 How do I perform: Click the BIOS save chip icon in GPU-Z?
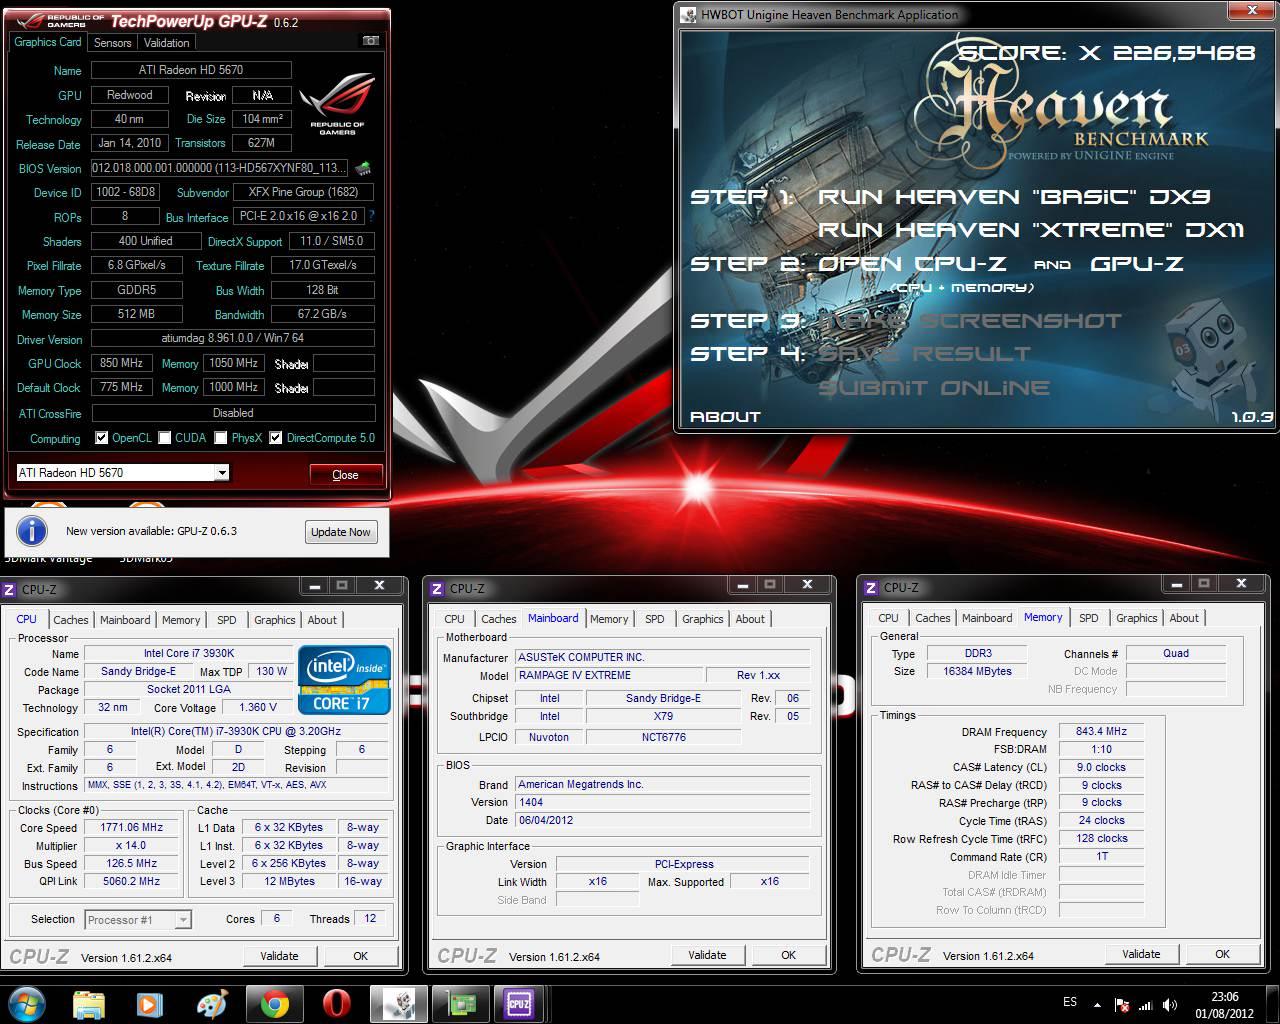pos(363,168)
